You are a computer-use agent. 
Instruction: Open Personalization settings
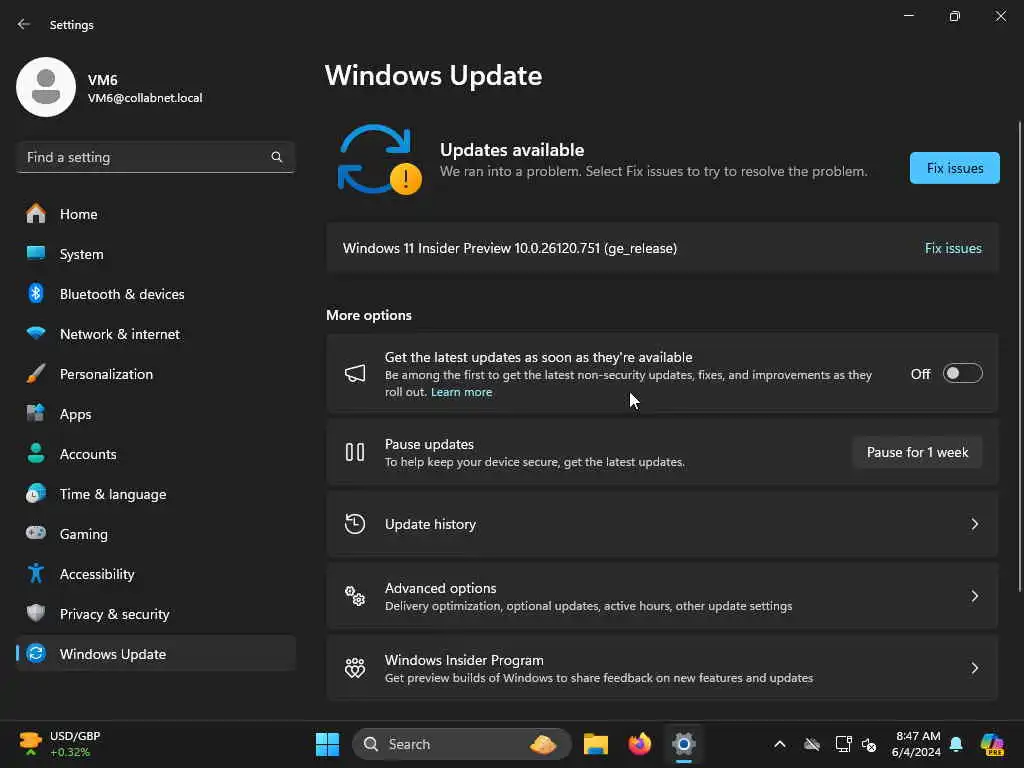click(155, 374)
